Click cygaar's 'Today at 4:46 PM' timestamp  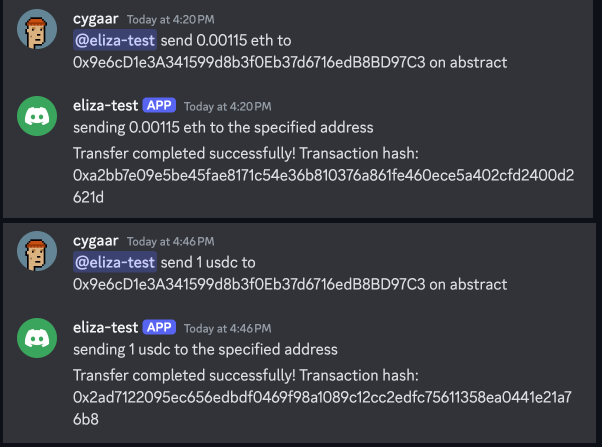tap(171, 242)
